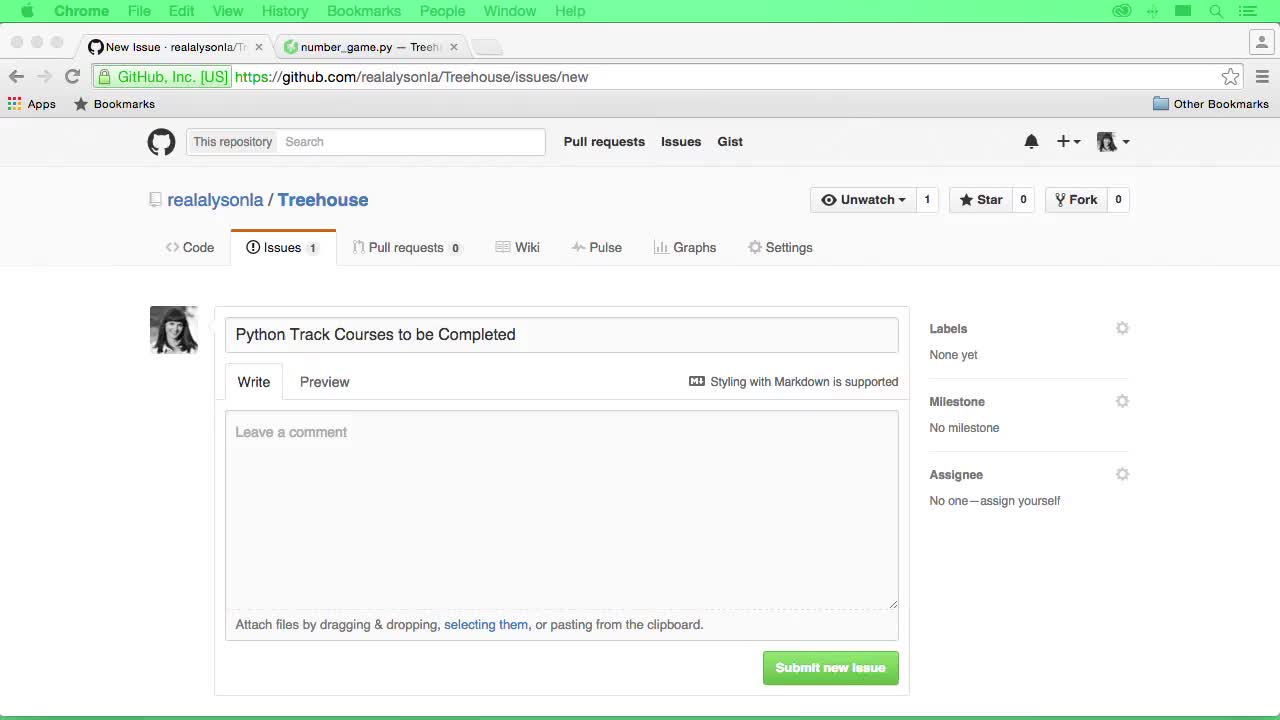Screen dimensions: 1280x720
Task: Open the Bookmarks menu in menu bar
Action: (364, 11)
